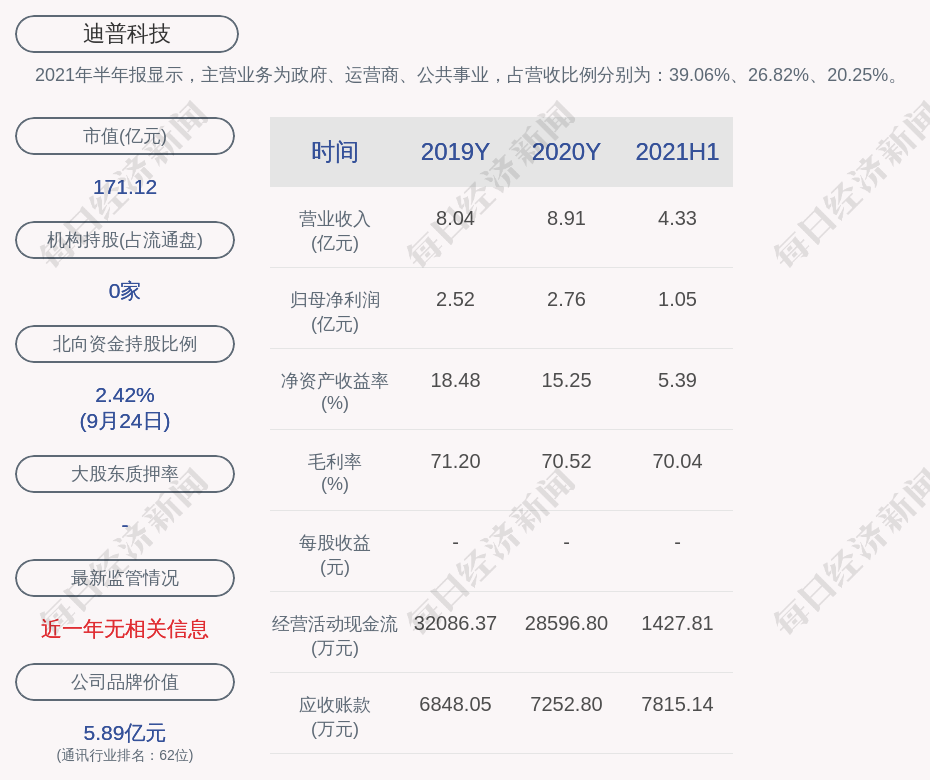
Task: Select the 北向资金持股比例 label pill
Action: point(125,343)
